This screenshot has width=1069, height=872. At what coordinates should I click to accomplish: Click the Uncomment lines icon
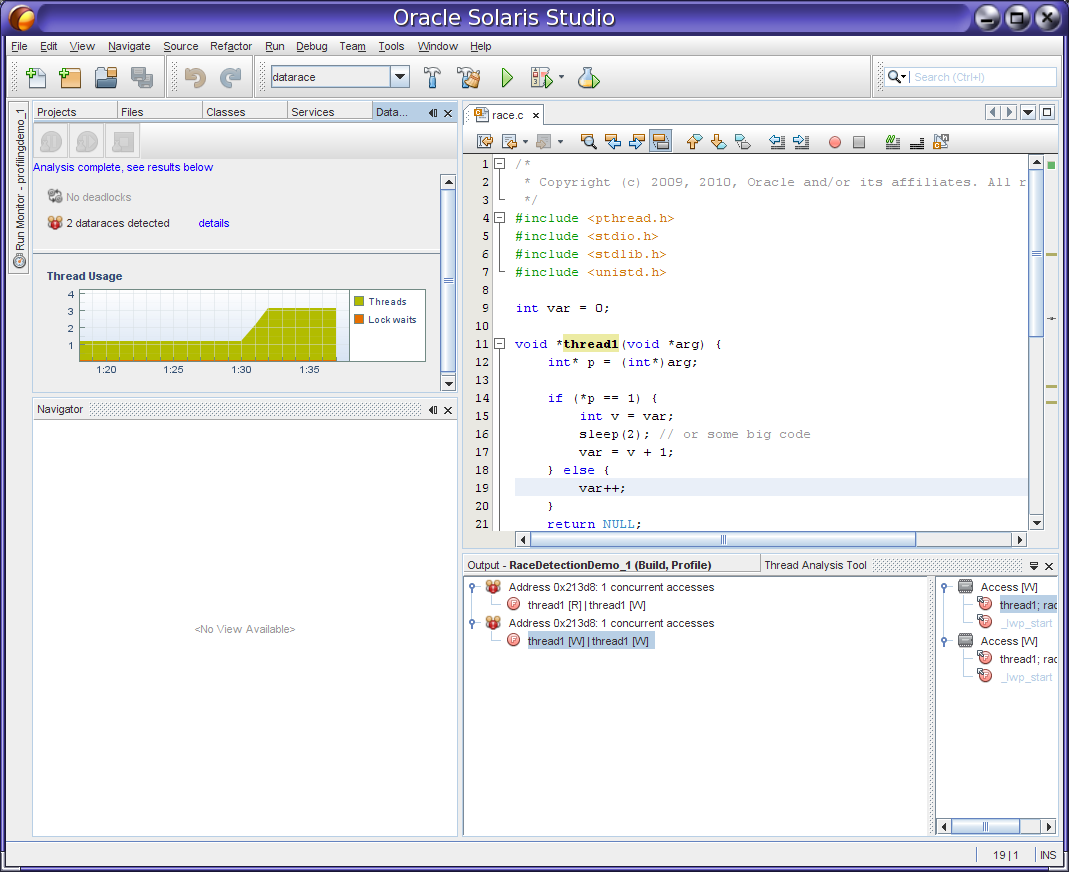tap(917, 142)
